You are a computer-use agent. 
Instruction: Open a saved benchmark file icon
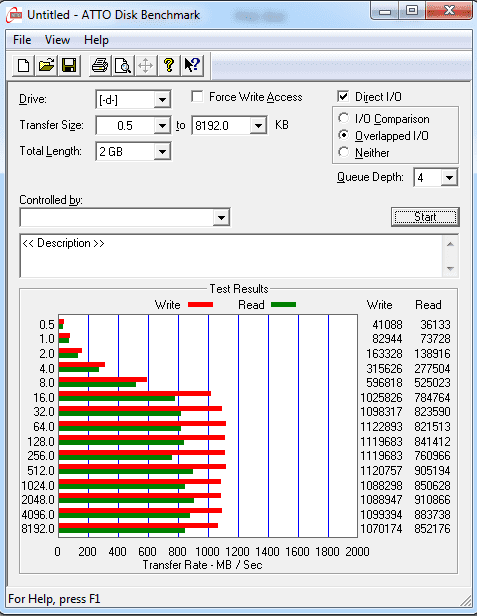point(46,65)
